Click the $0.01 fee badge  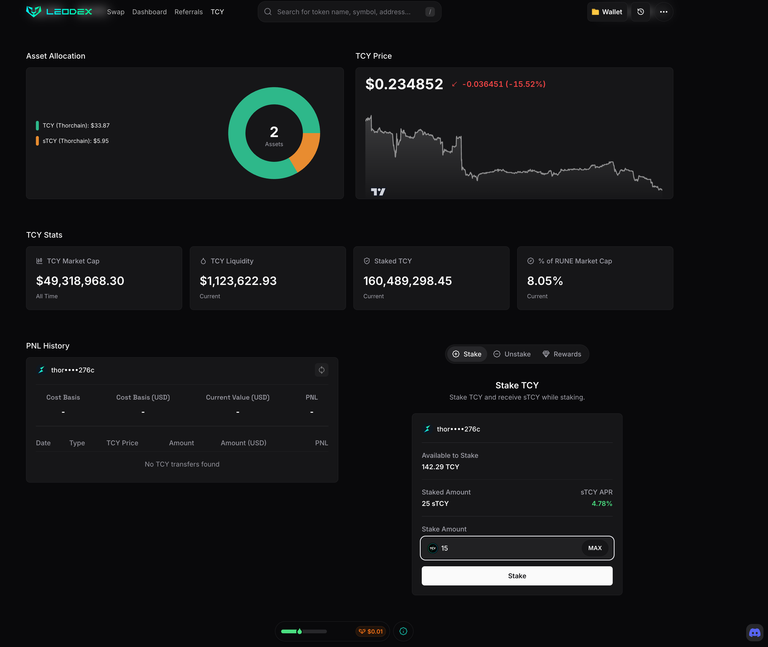(371, 631)
